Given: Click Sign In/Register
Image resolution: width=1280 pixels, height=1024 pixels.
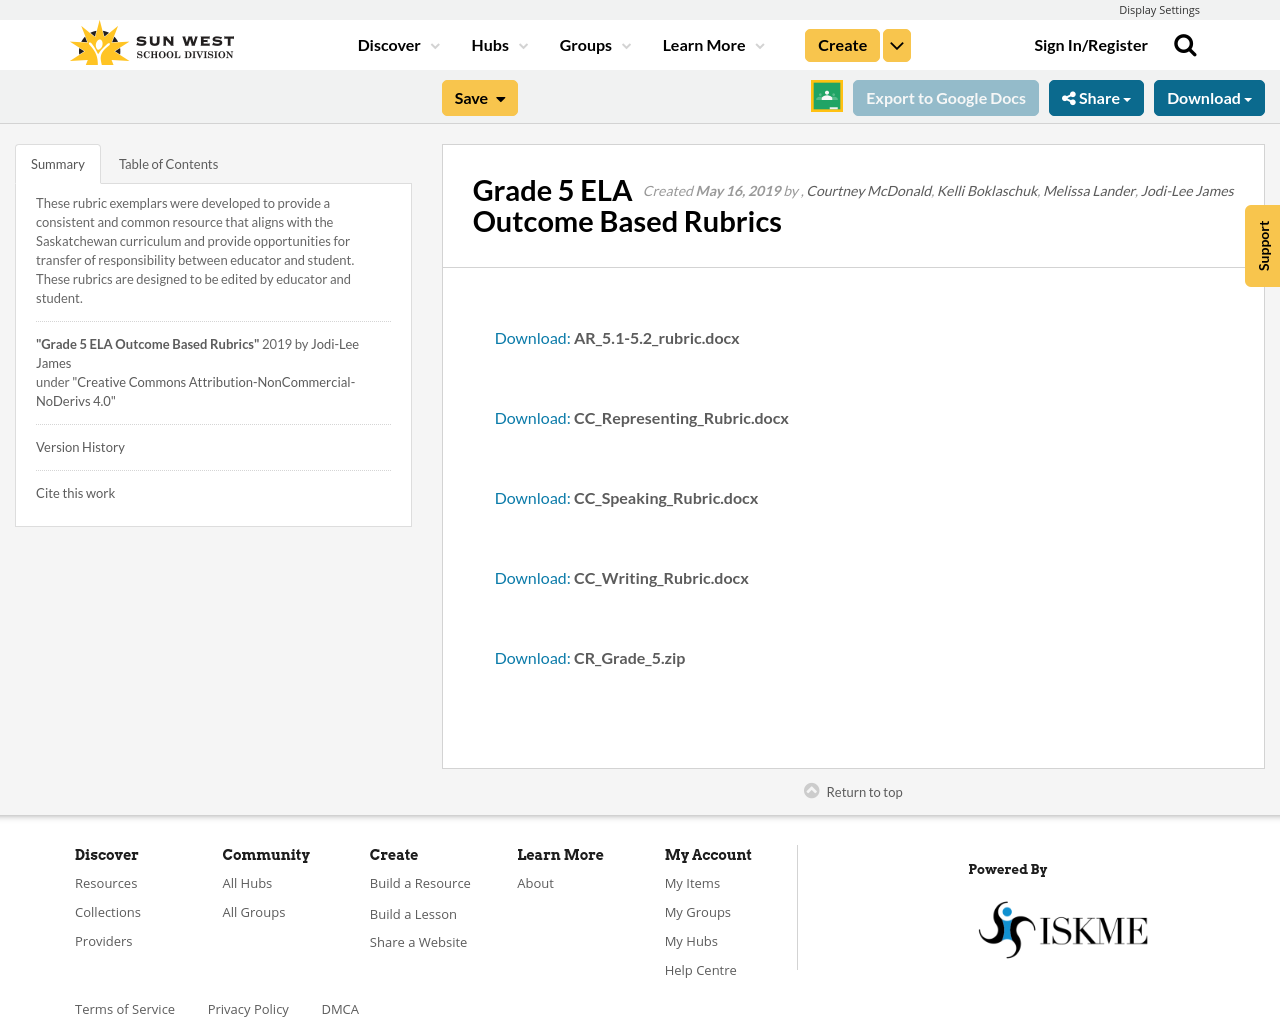Looking at the screenshot, I should tap(1091, 43).
